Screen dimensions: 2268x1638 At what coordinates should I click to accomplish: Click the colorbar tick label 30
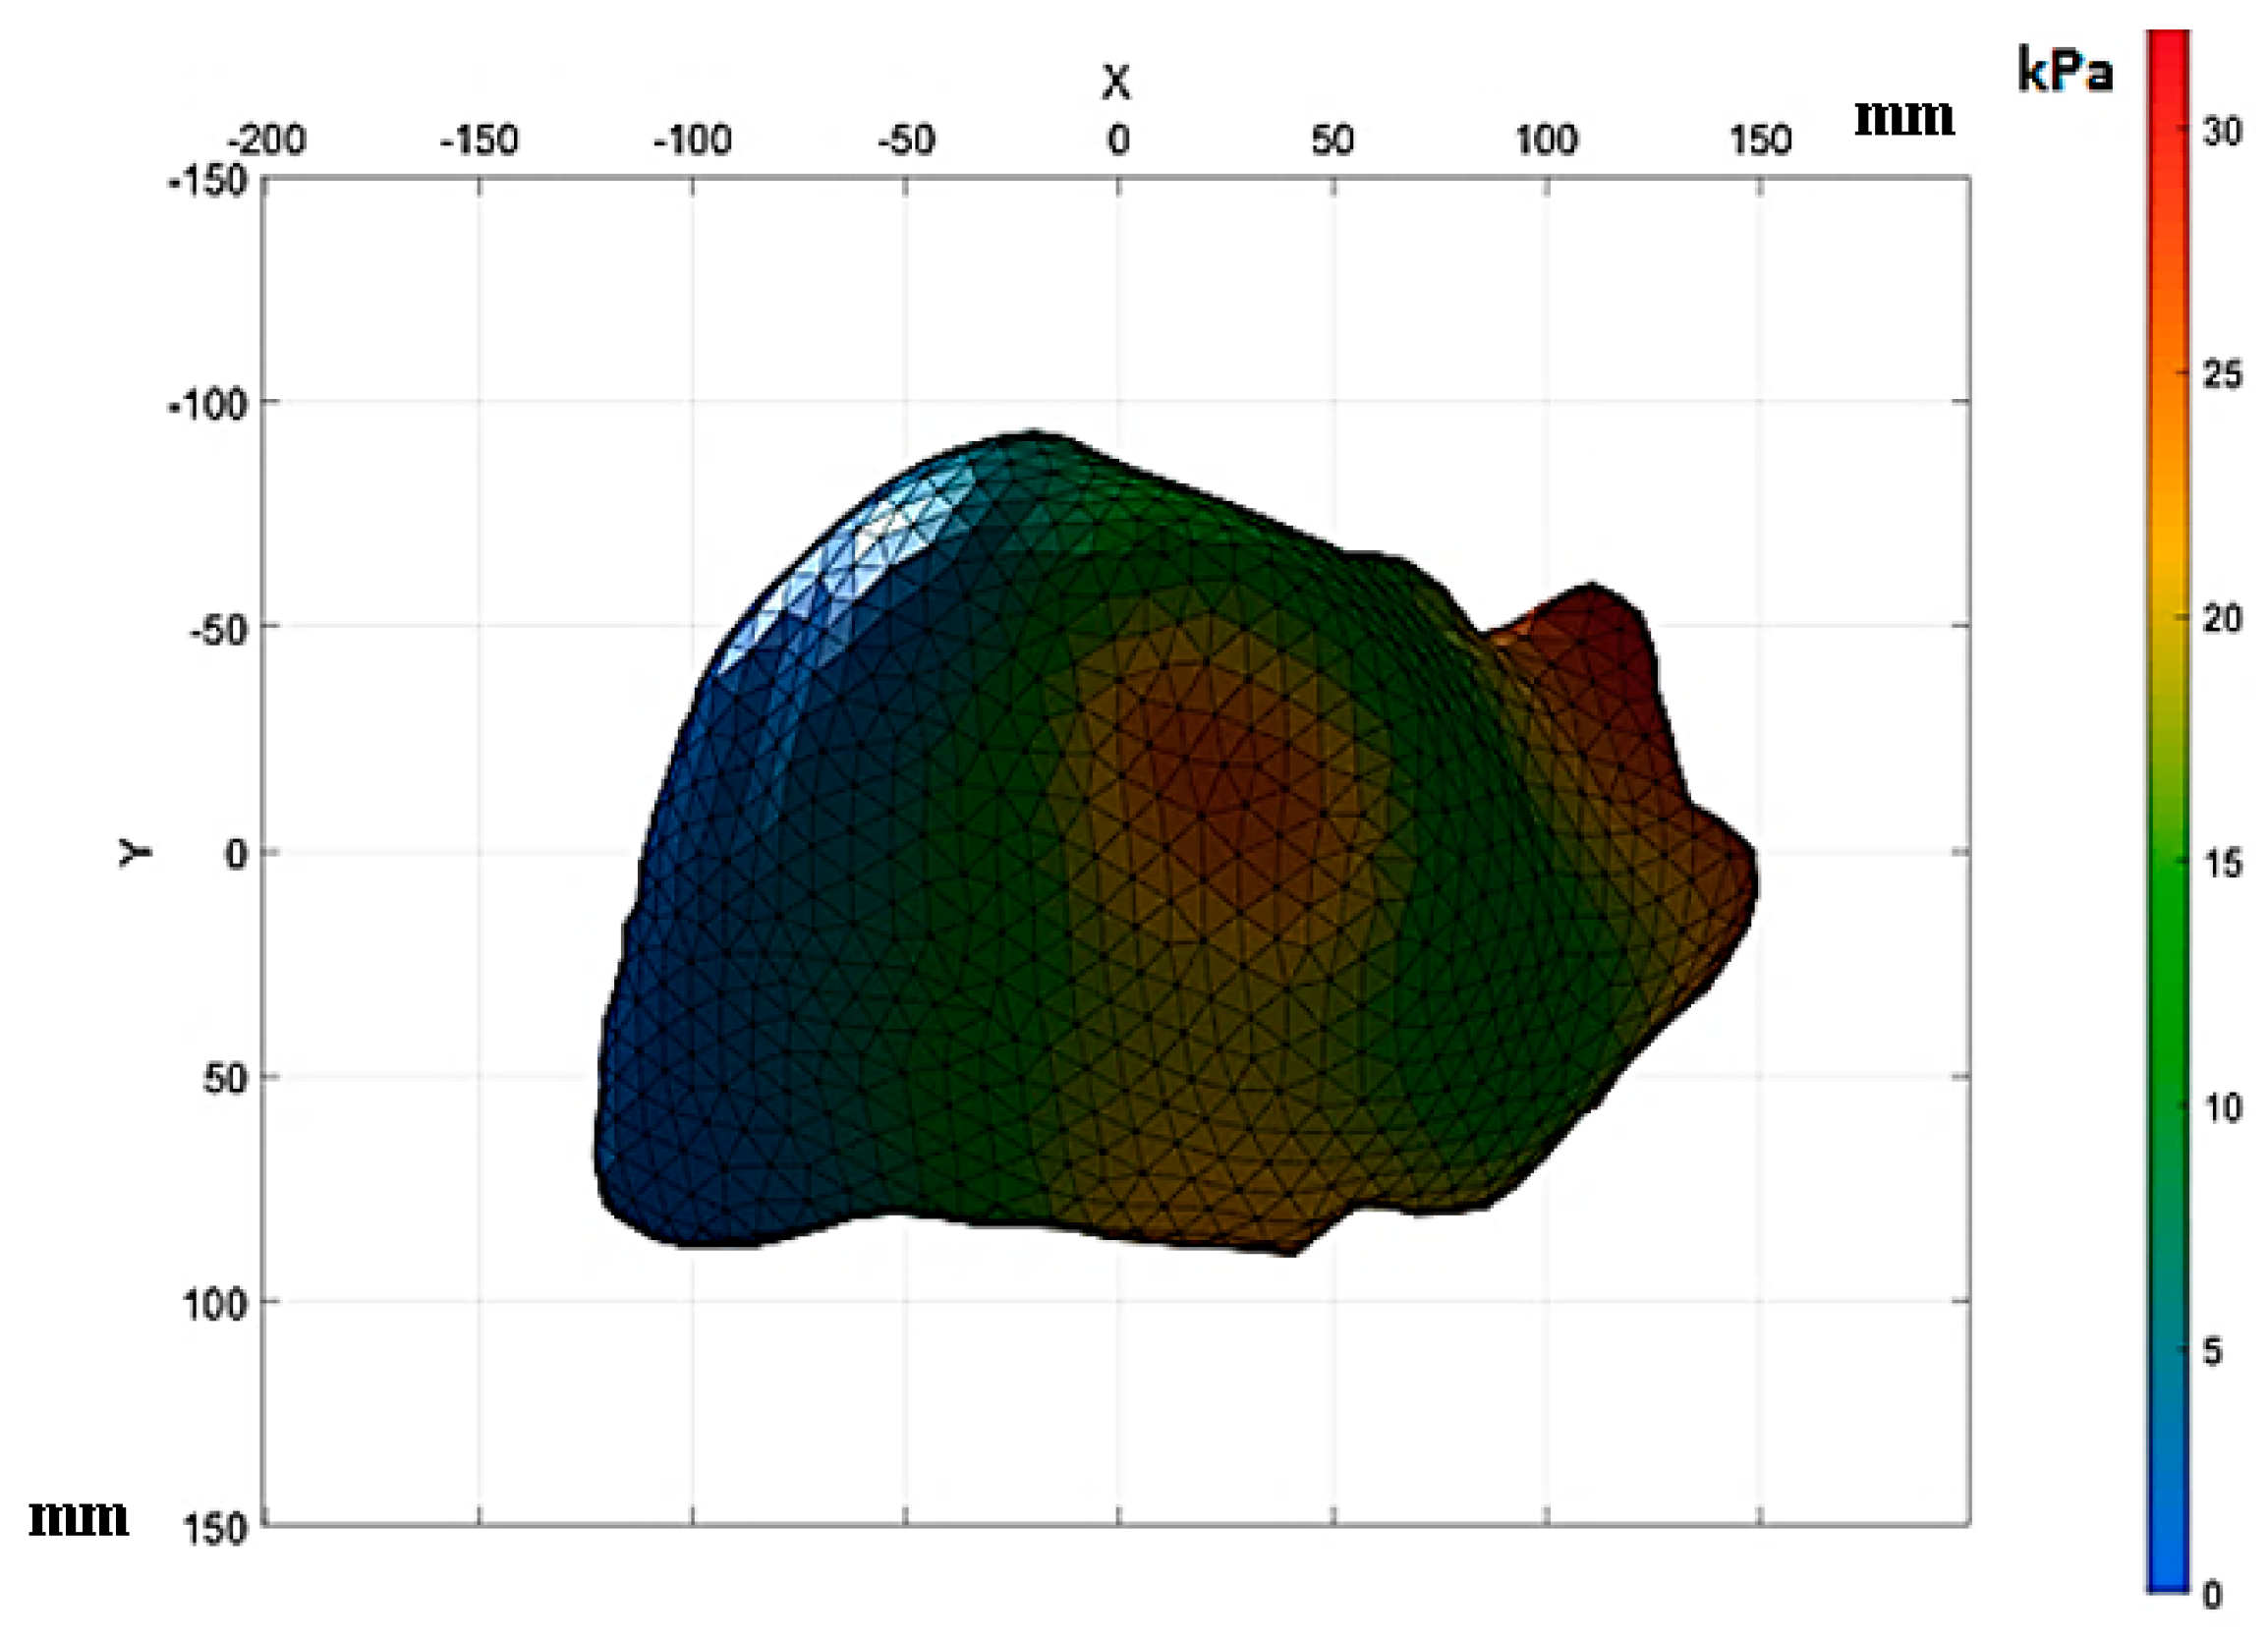pos(2222,132)
